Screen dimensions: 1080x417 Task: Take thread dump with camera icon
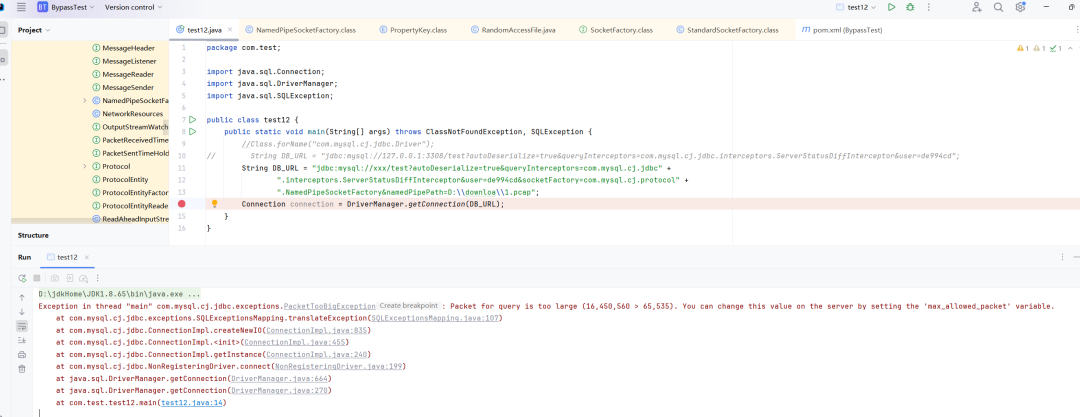(55, 278)
